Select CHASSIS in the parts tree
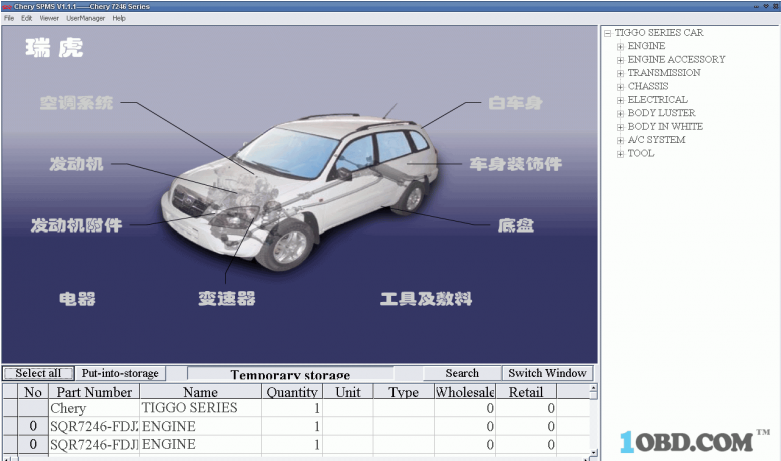Viewport: 781px width, 461px height. (647, 86)
